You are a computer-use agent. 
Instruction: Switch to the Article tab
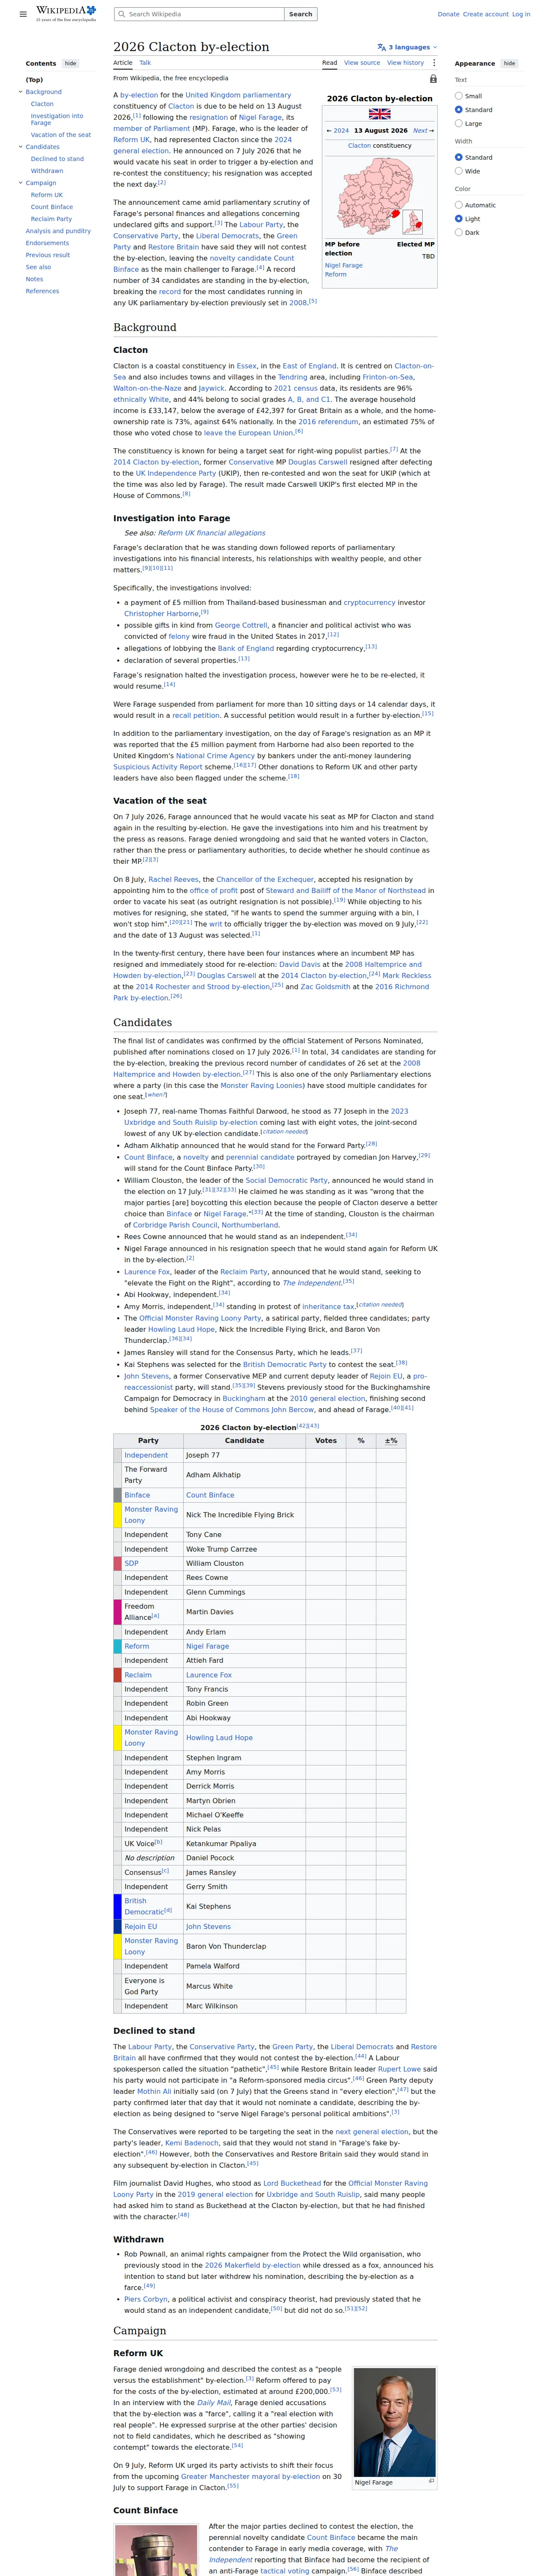tap(123, 63)
